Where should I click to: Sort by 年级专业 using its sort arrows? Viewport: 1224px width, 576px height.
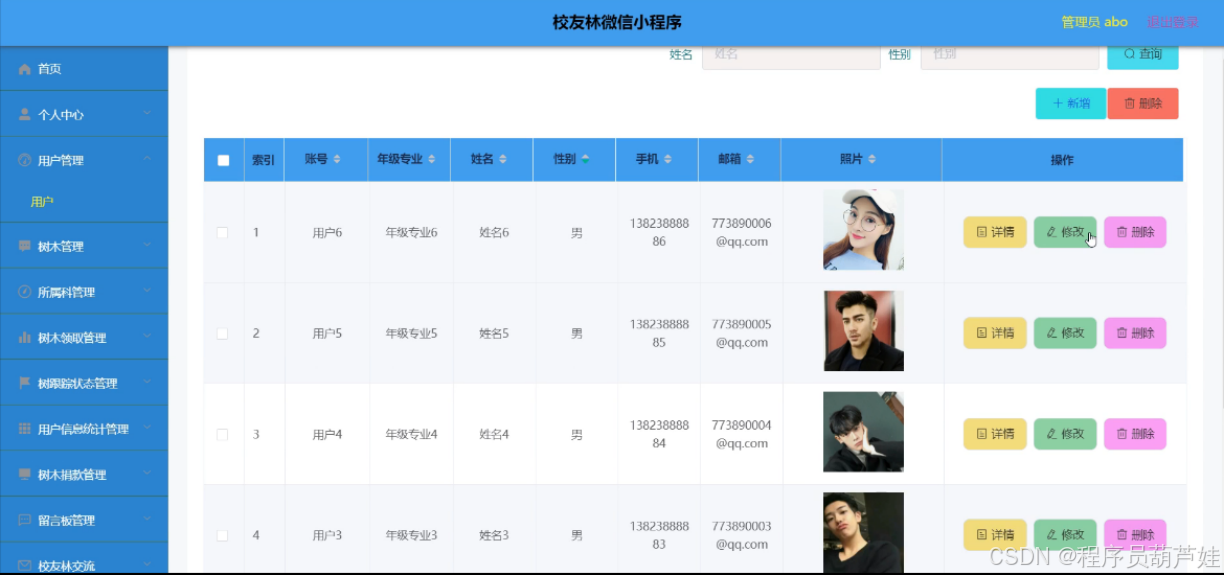(x=433, y=160)
